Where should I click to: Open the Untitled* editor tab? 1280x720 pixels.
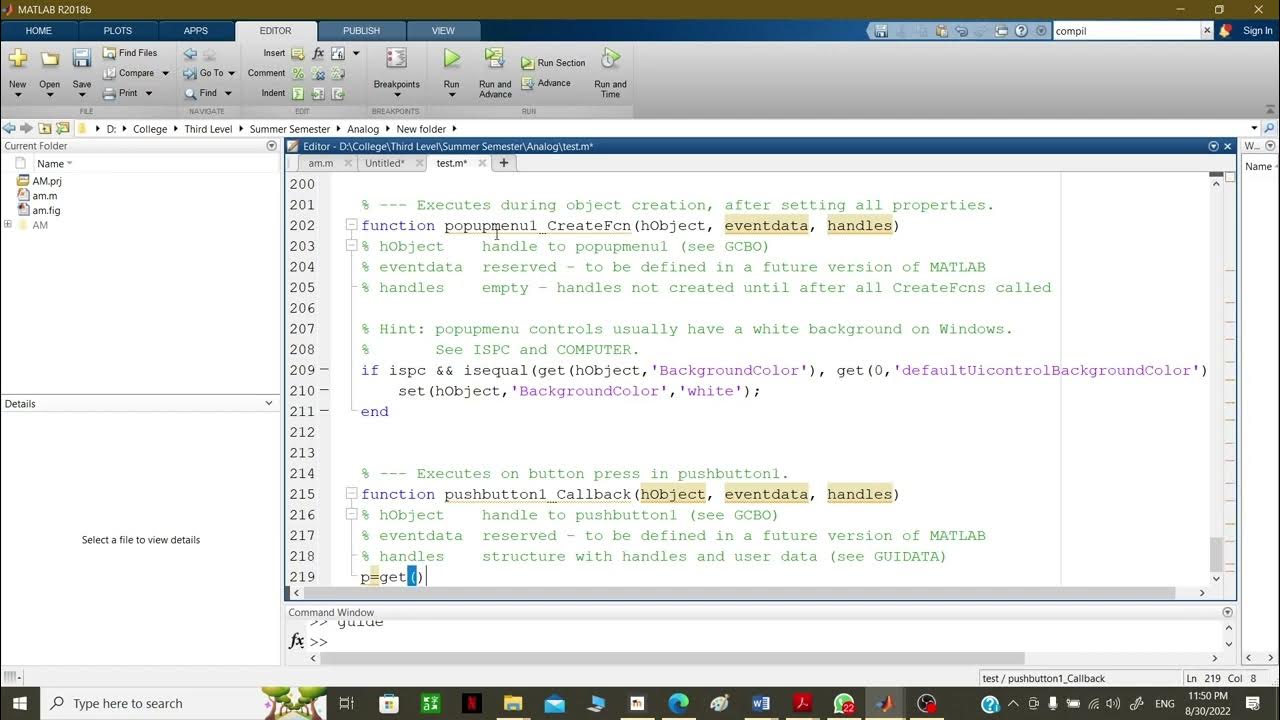click(385, 163)
